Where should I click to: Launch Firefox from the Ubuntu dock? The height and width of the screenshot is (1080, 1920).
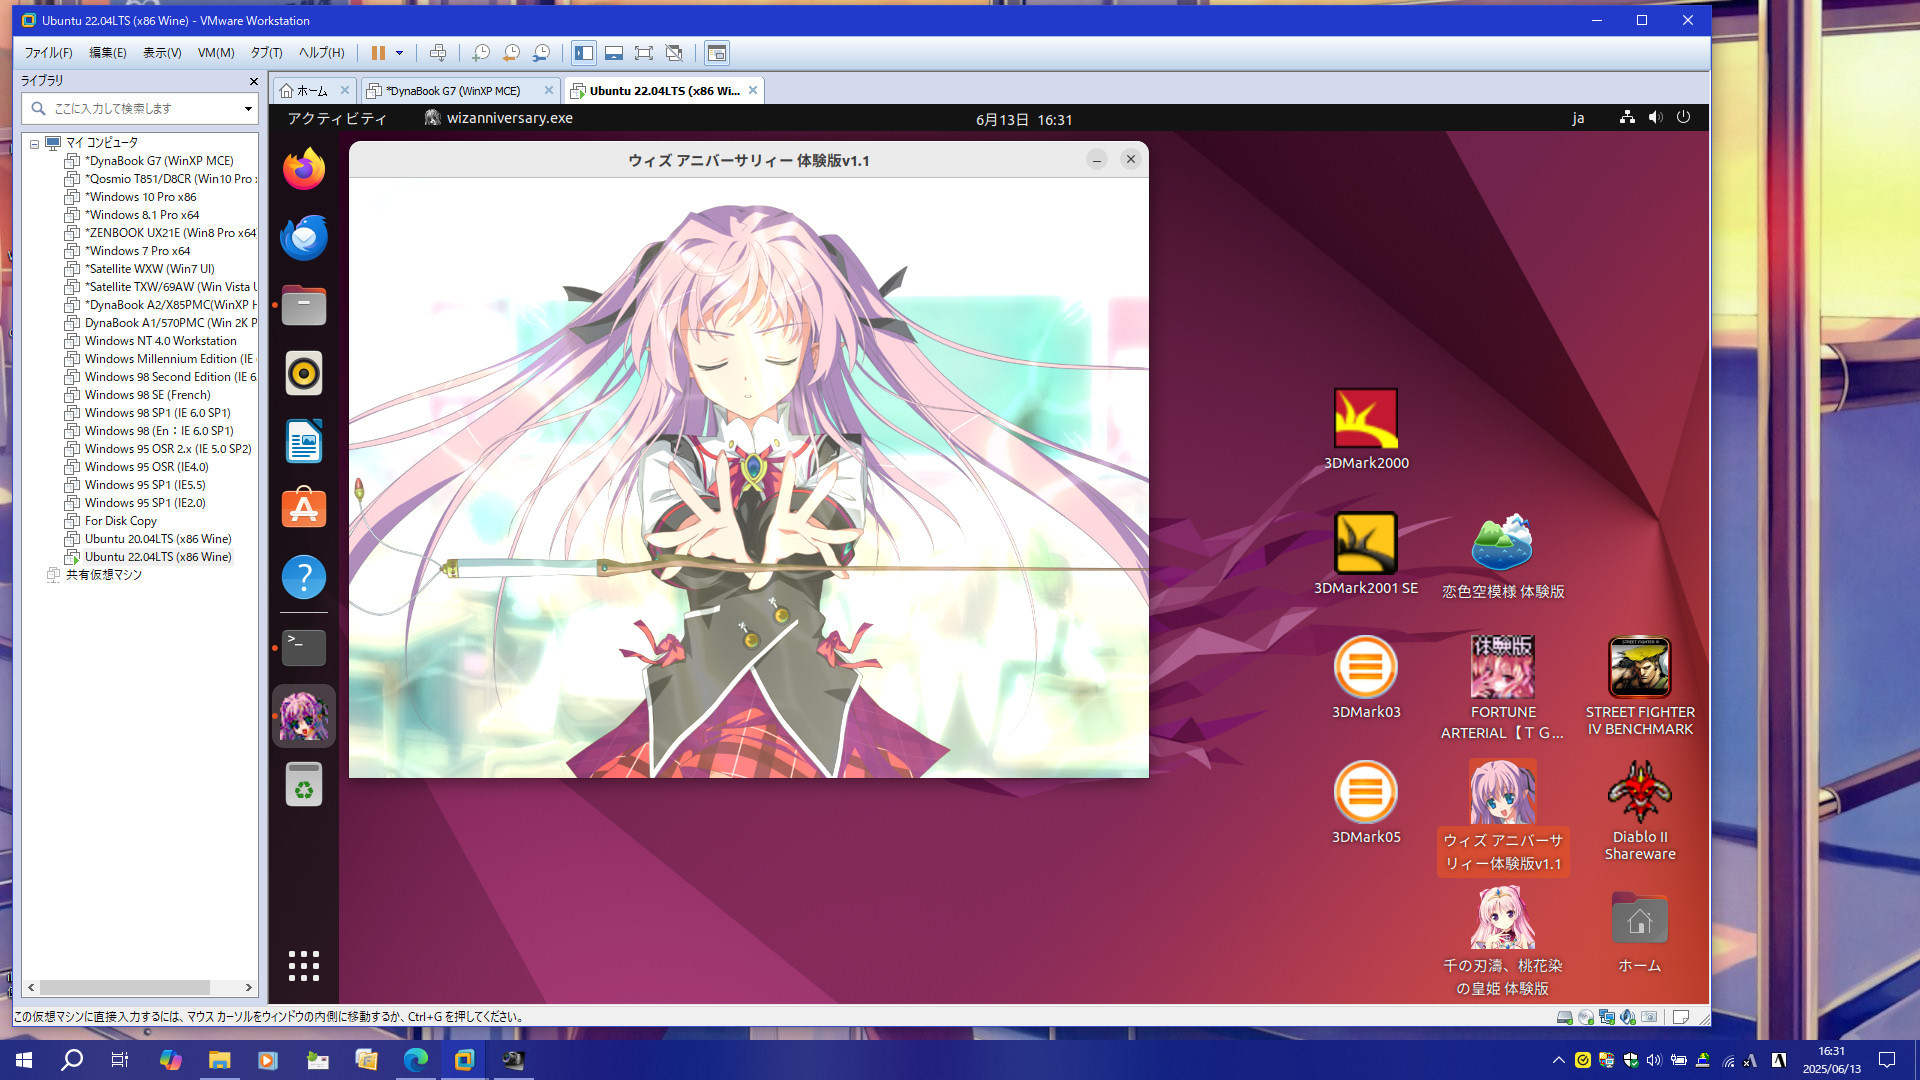(x=304, y=169)
